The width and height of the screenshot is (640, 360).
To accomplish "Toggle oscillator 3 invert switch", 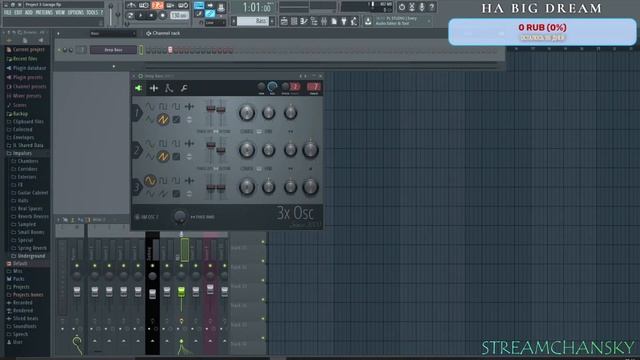I will point(189,194).
